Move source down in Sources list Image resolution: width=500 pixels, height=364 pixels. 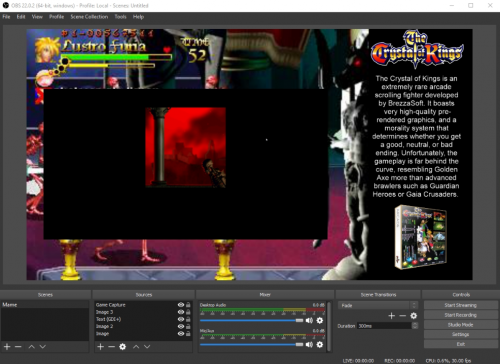pyautogui.click(x=147, y=347)
